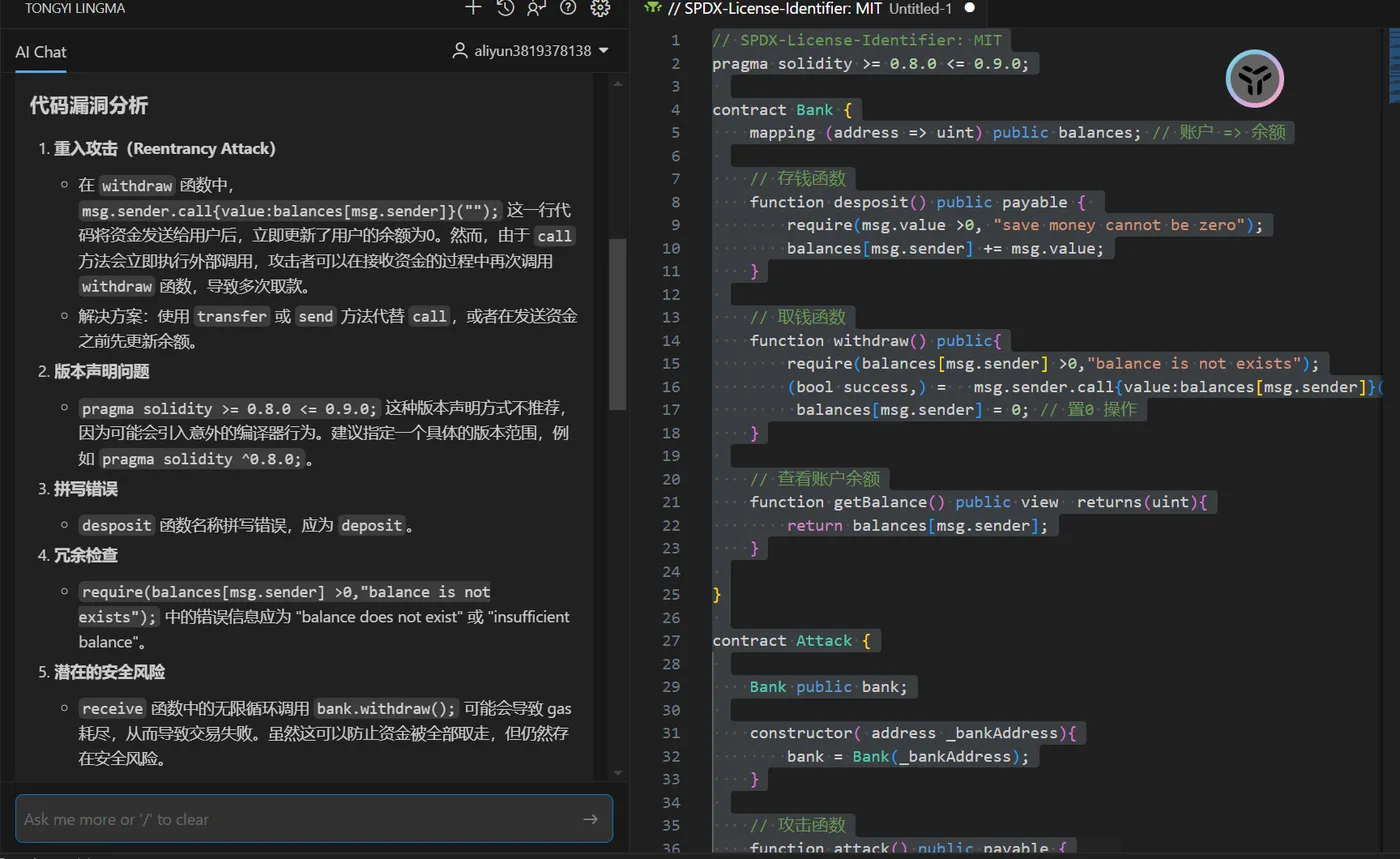This screenshot has width=1400, height=859.
Task: Click 'constructor( address _bankAddress){' line
Action: pos(913,733)
